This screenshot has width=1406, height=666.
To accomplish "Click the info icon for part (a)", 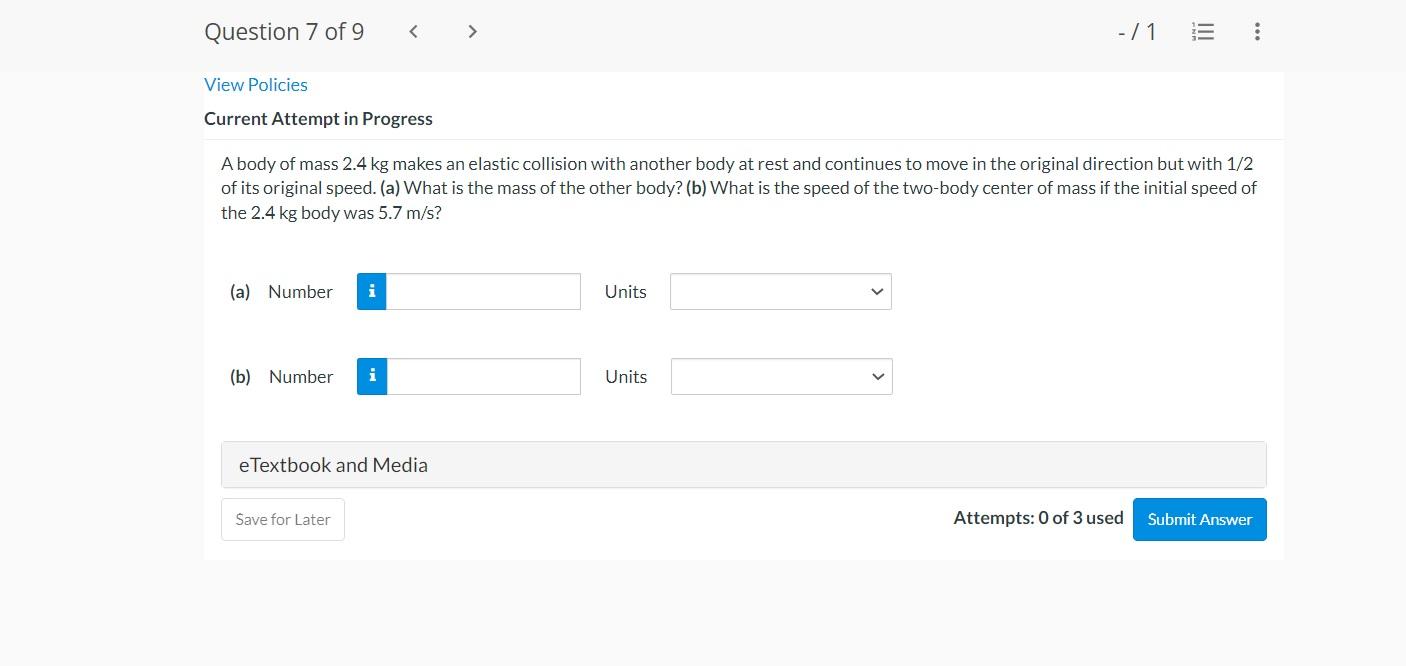I will tap(372, 292).
